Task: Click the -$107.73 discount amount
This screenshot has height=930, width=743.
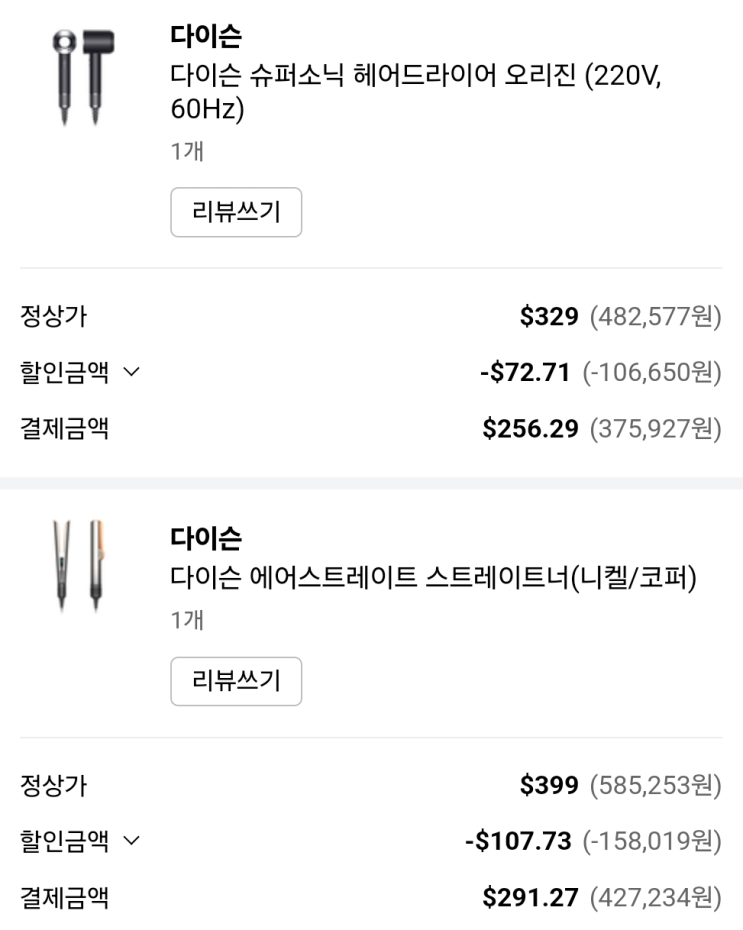Action: 518,843
